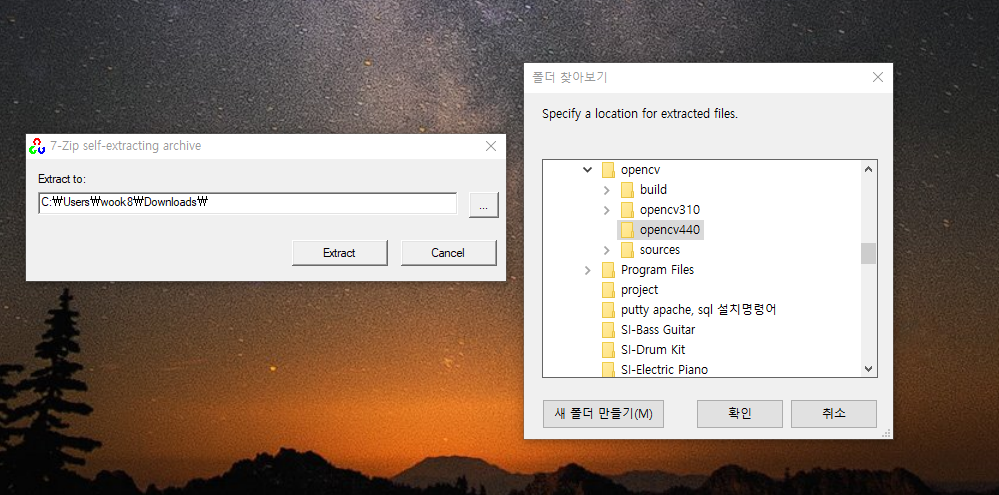The image size is (999, 495).
Task: Click 새 폴더 만들기(M) button
Action: [603, 413]
